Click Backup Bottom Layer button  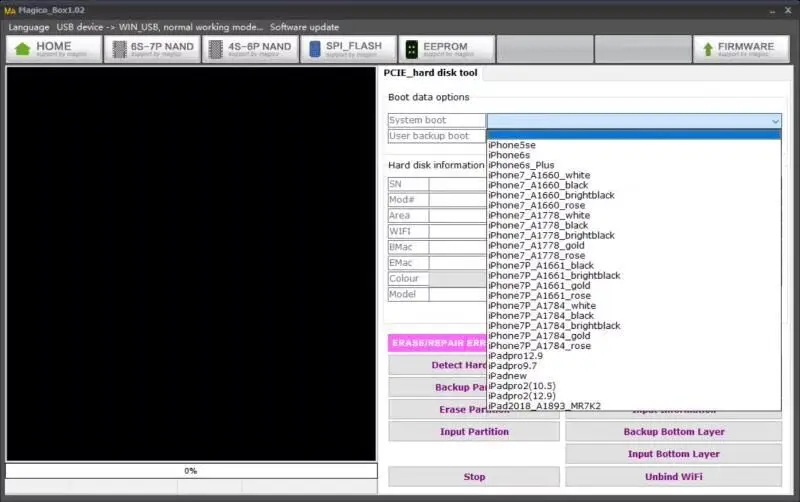pos(673,432)
